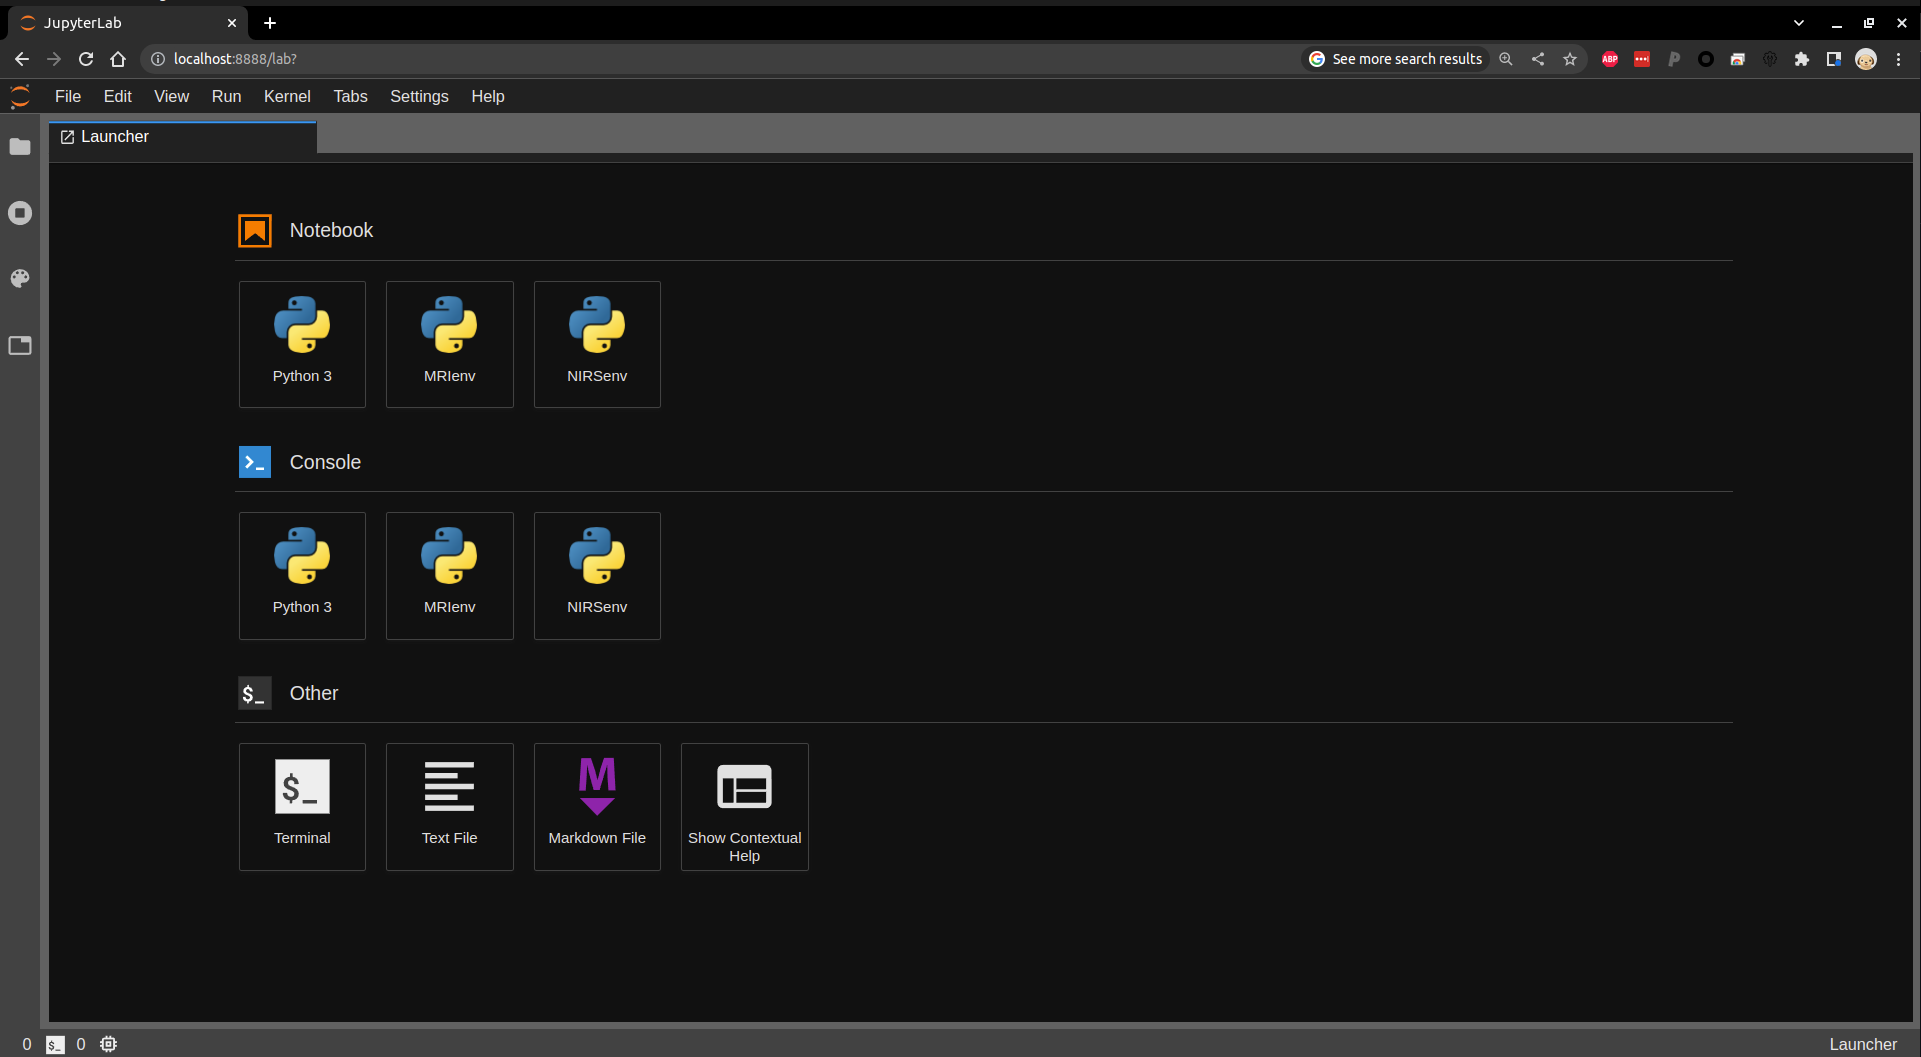Click the kernel status icon in status bar
The image size is (1921, 1057).
(x=109, y=1044)
